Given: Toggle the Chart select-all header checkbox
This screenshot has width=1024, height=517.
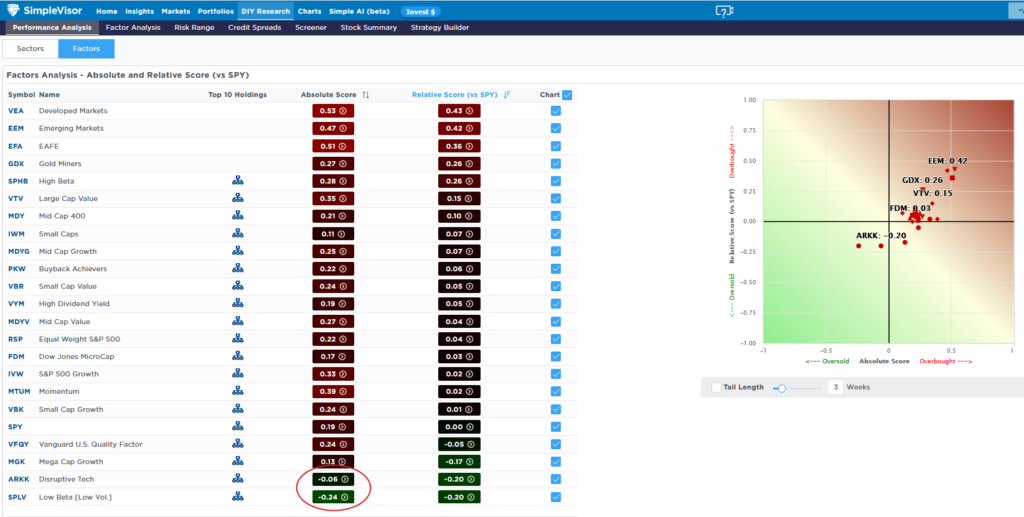Looking at the screenshot, I should (x=567, y=95).
